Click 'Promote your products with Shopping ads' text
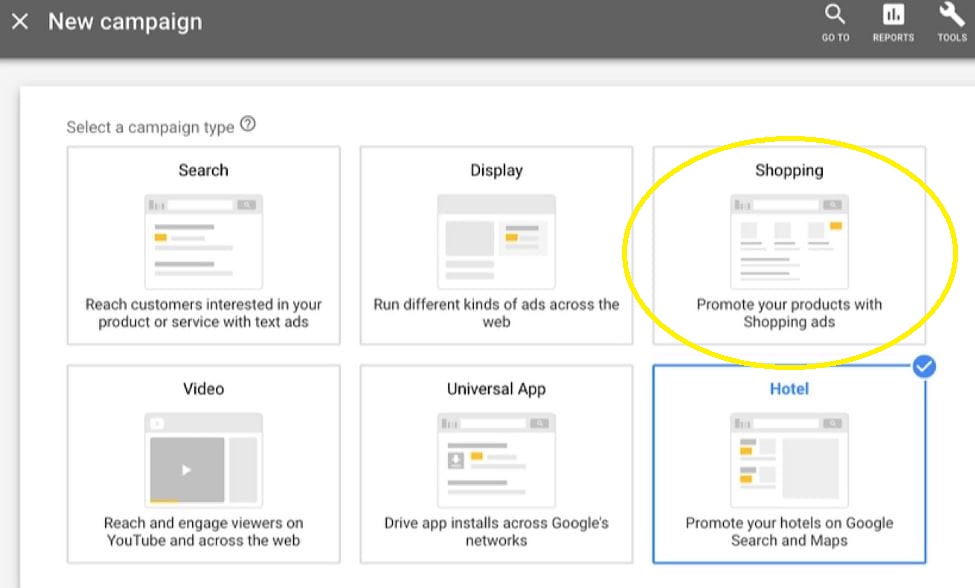Viewport: 975px width, 588px height. pyautogui.click(x=789, y=313)
